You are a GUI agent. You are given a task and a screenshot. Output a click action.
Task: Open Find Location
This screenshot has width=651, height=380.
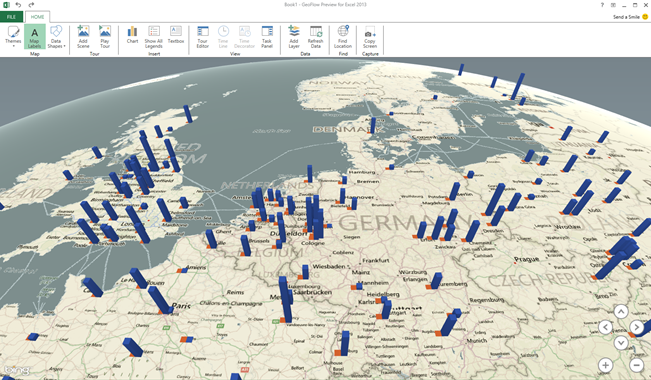point(343,37)
